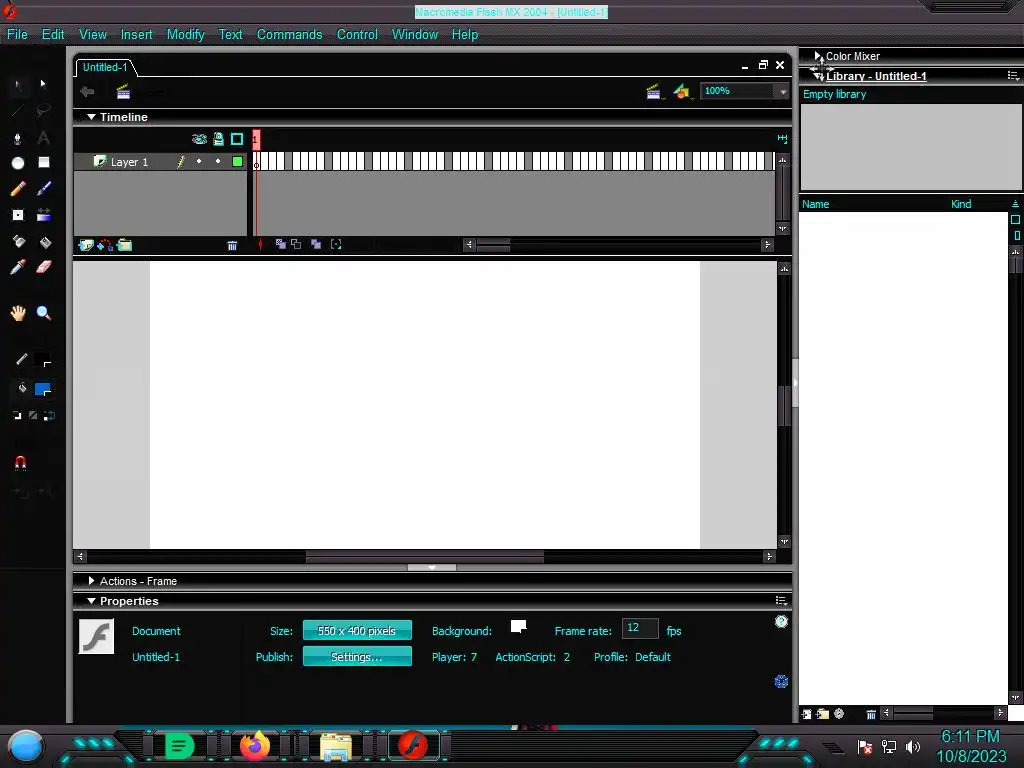
Task: Toggle green outline square of Layer 1
Action: [238, 161]
